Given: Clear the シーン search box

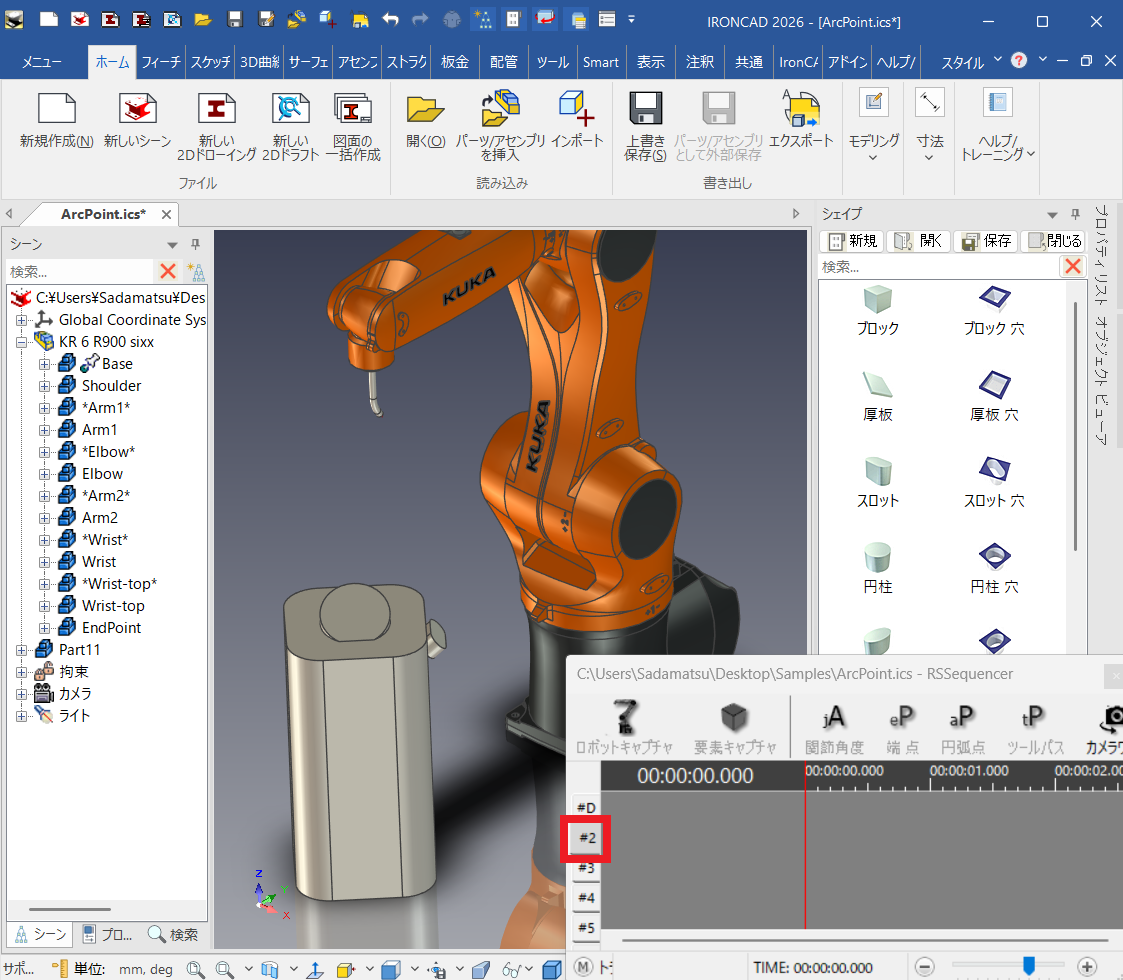Looking at the screenshot, I should coord(168,271).
